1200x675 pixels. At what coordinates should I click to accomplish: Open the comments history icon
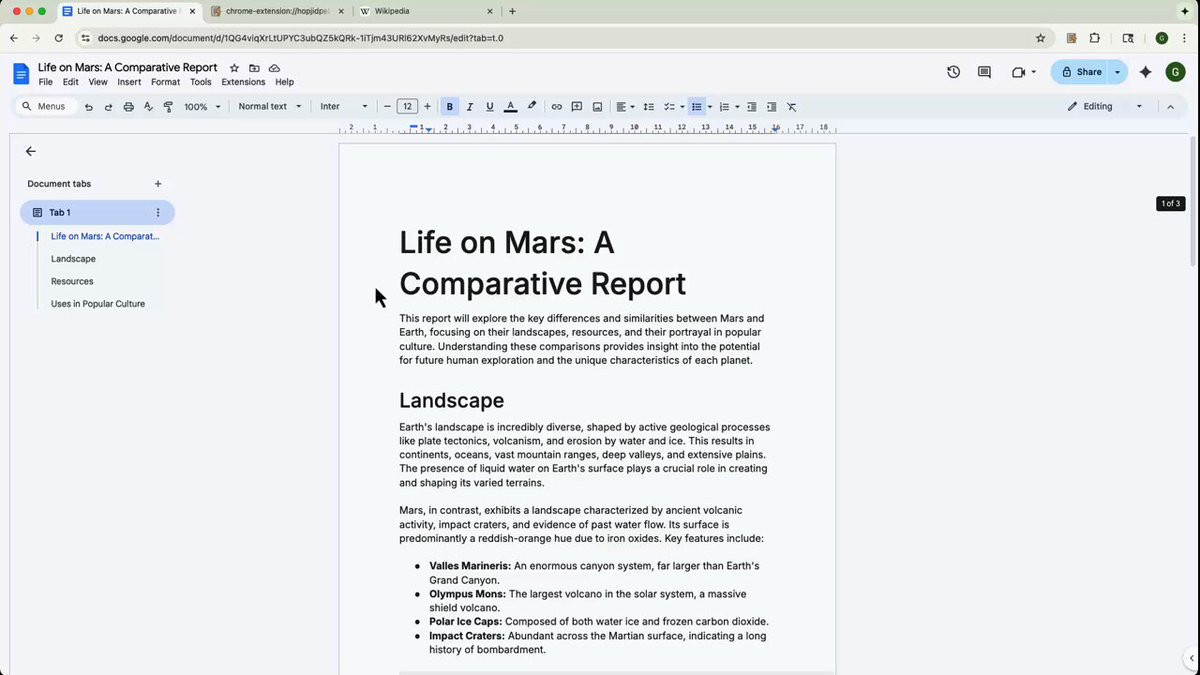(x=984, y=72)
